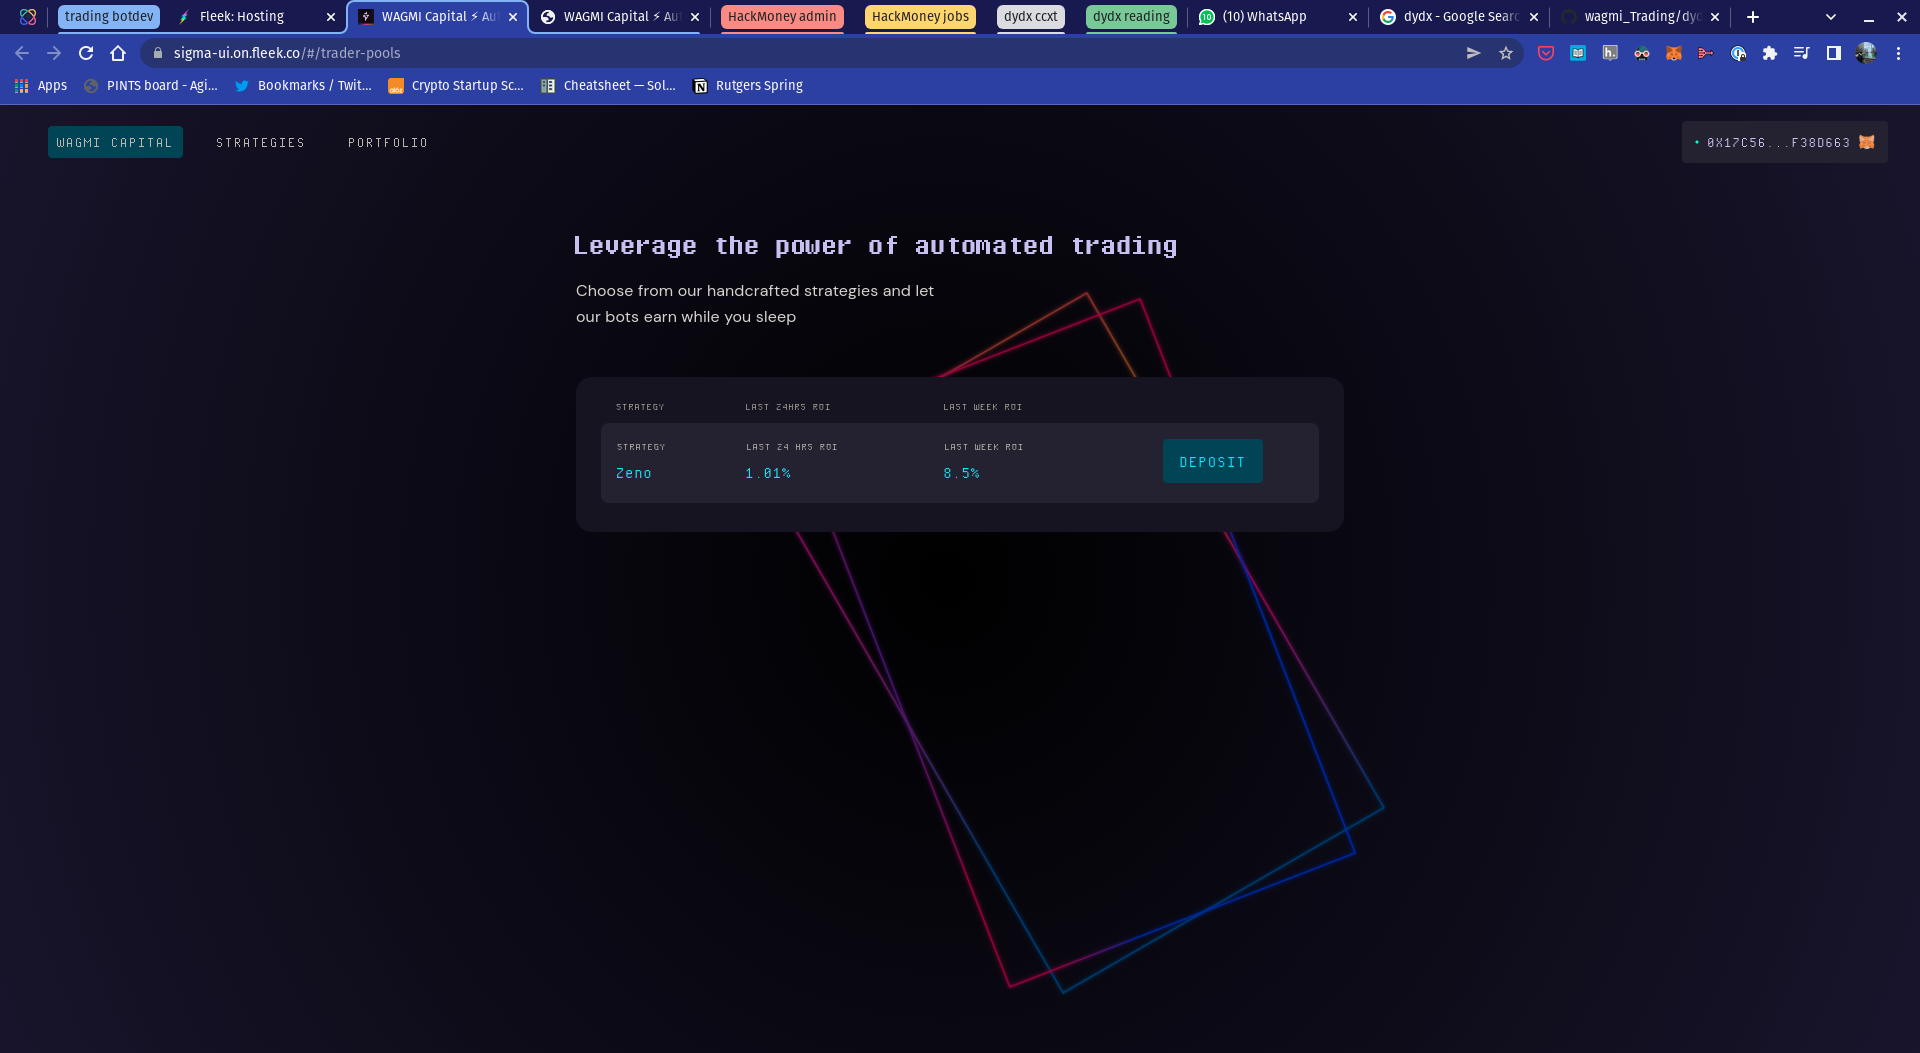Bookmark this page with the star icon
Screen dimensions: 1920x1053
[1506, 53]
